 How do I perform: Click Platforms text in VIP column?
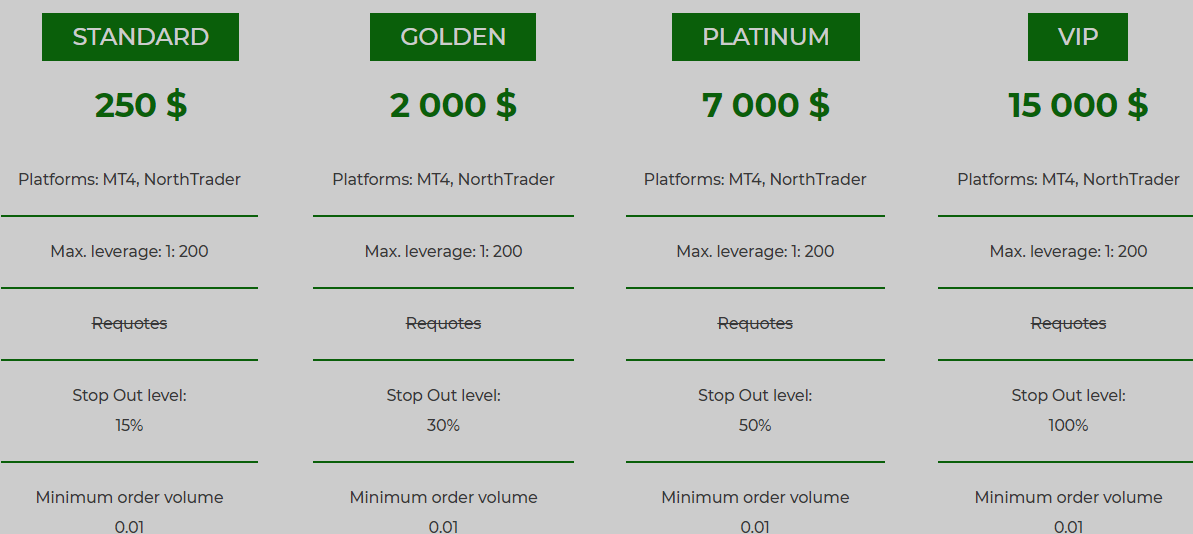[x=1068, y=180]
